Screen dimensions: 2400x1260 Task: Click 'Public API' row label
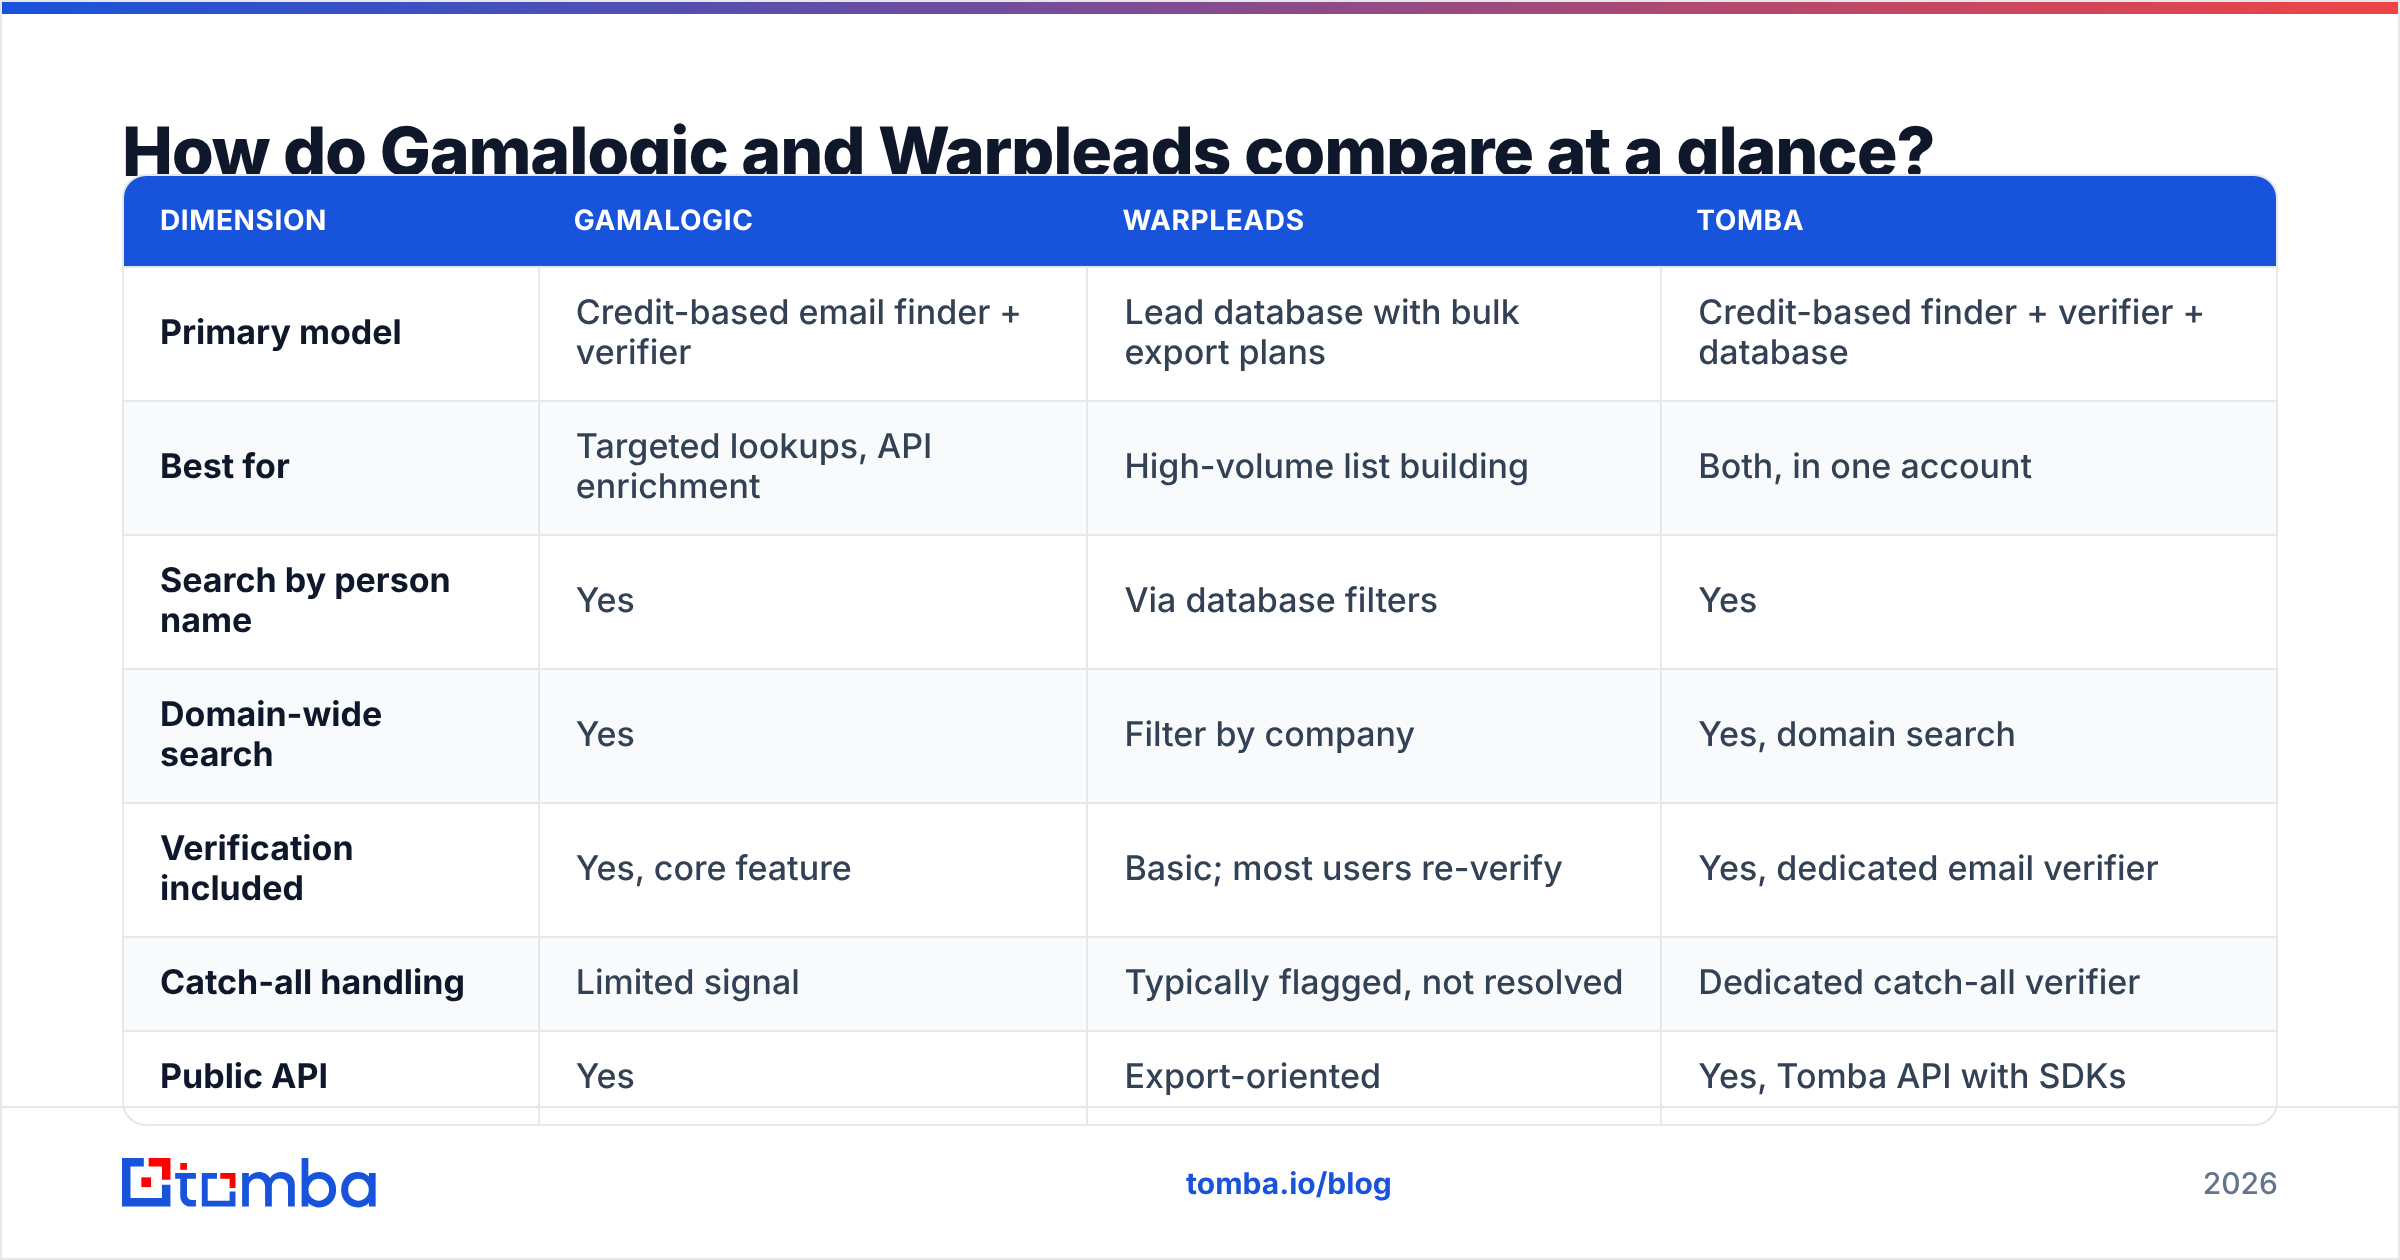pyautogui.click(x=244, y=1077)
